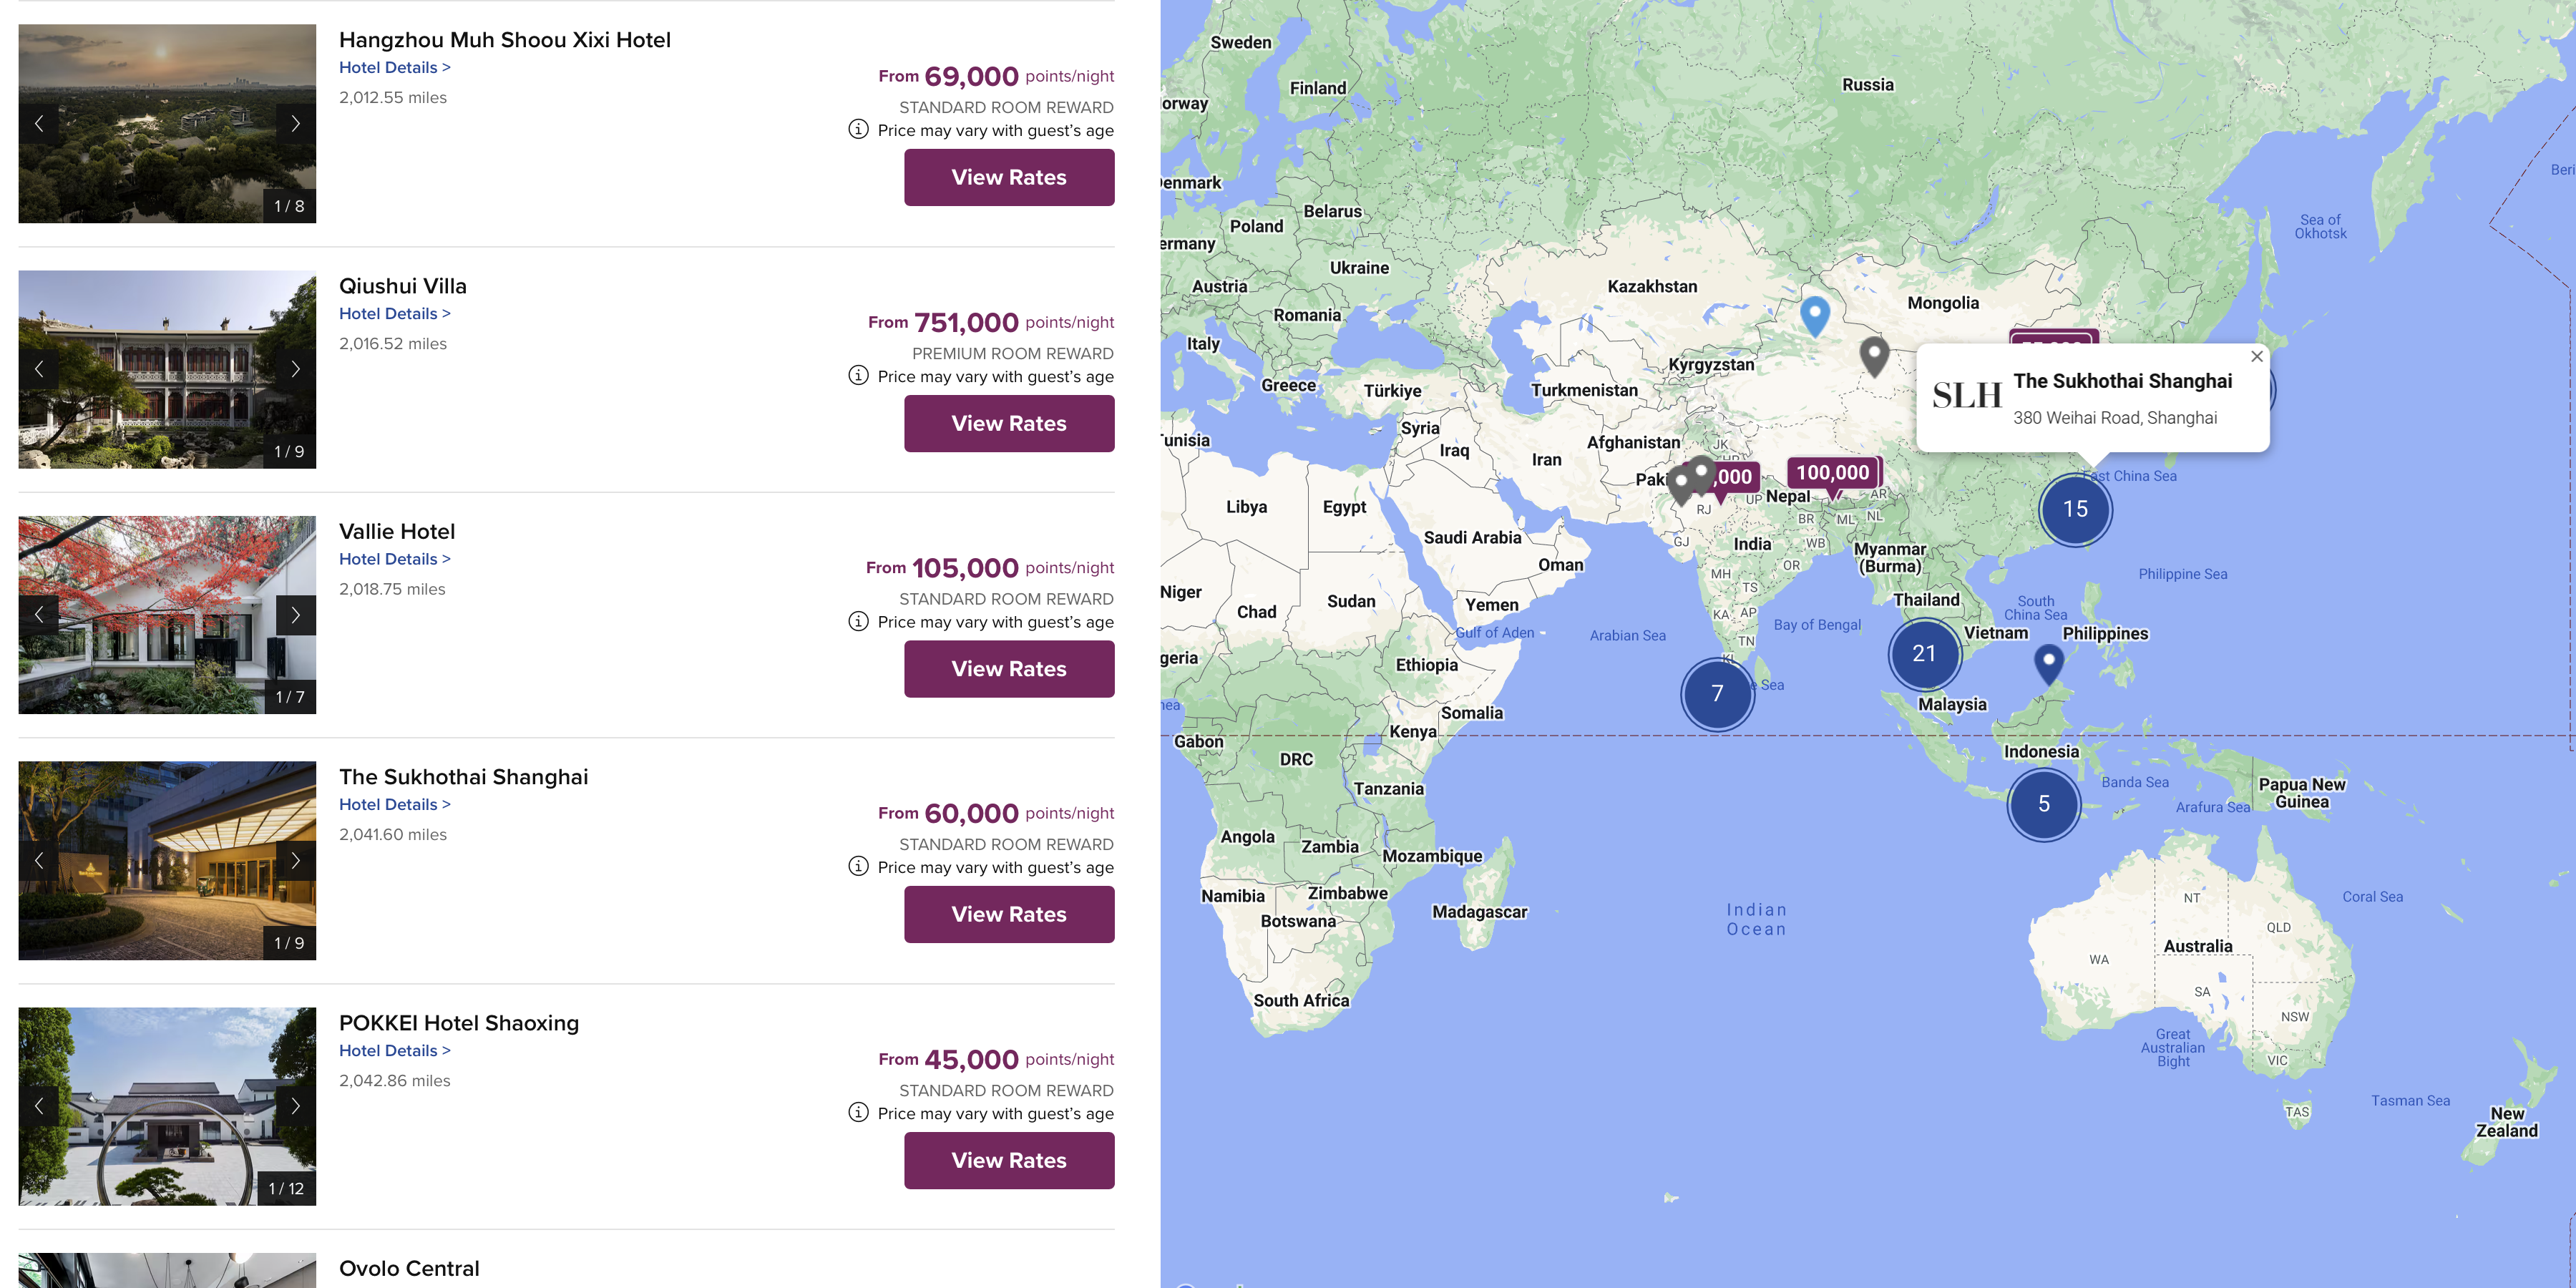Image resolution: width=2576 pixels, height=1288 pixels.
Task: View Rates for POKKEI Hotel Shaoxing
Action: coord(1008,1161)
